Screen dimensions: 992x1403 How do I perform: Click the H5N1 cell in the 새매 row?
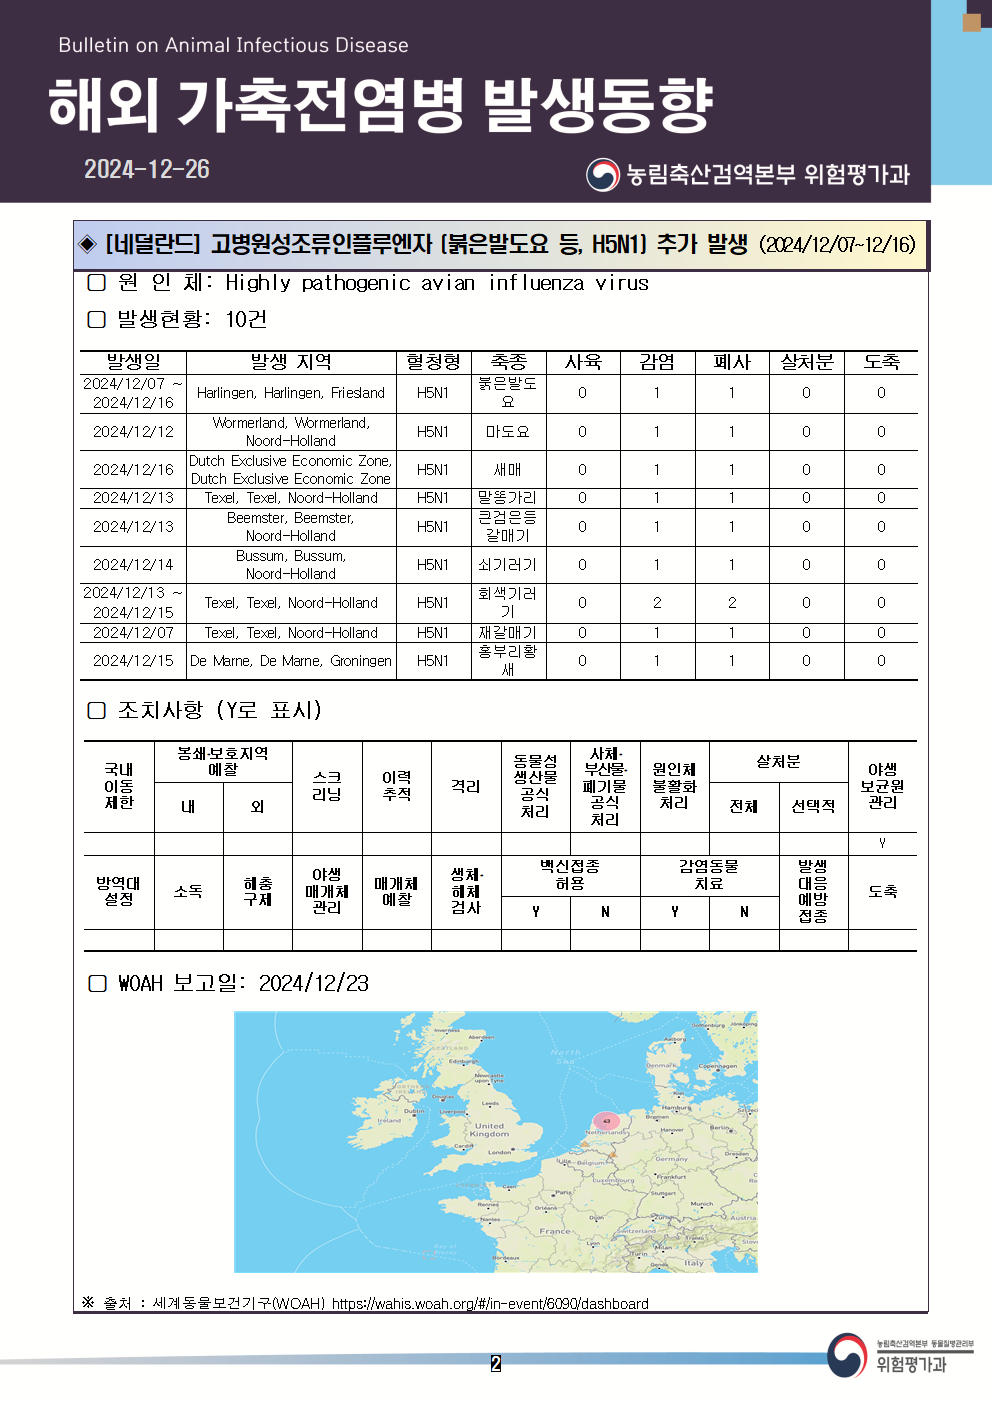click(433, 470)
